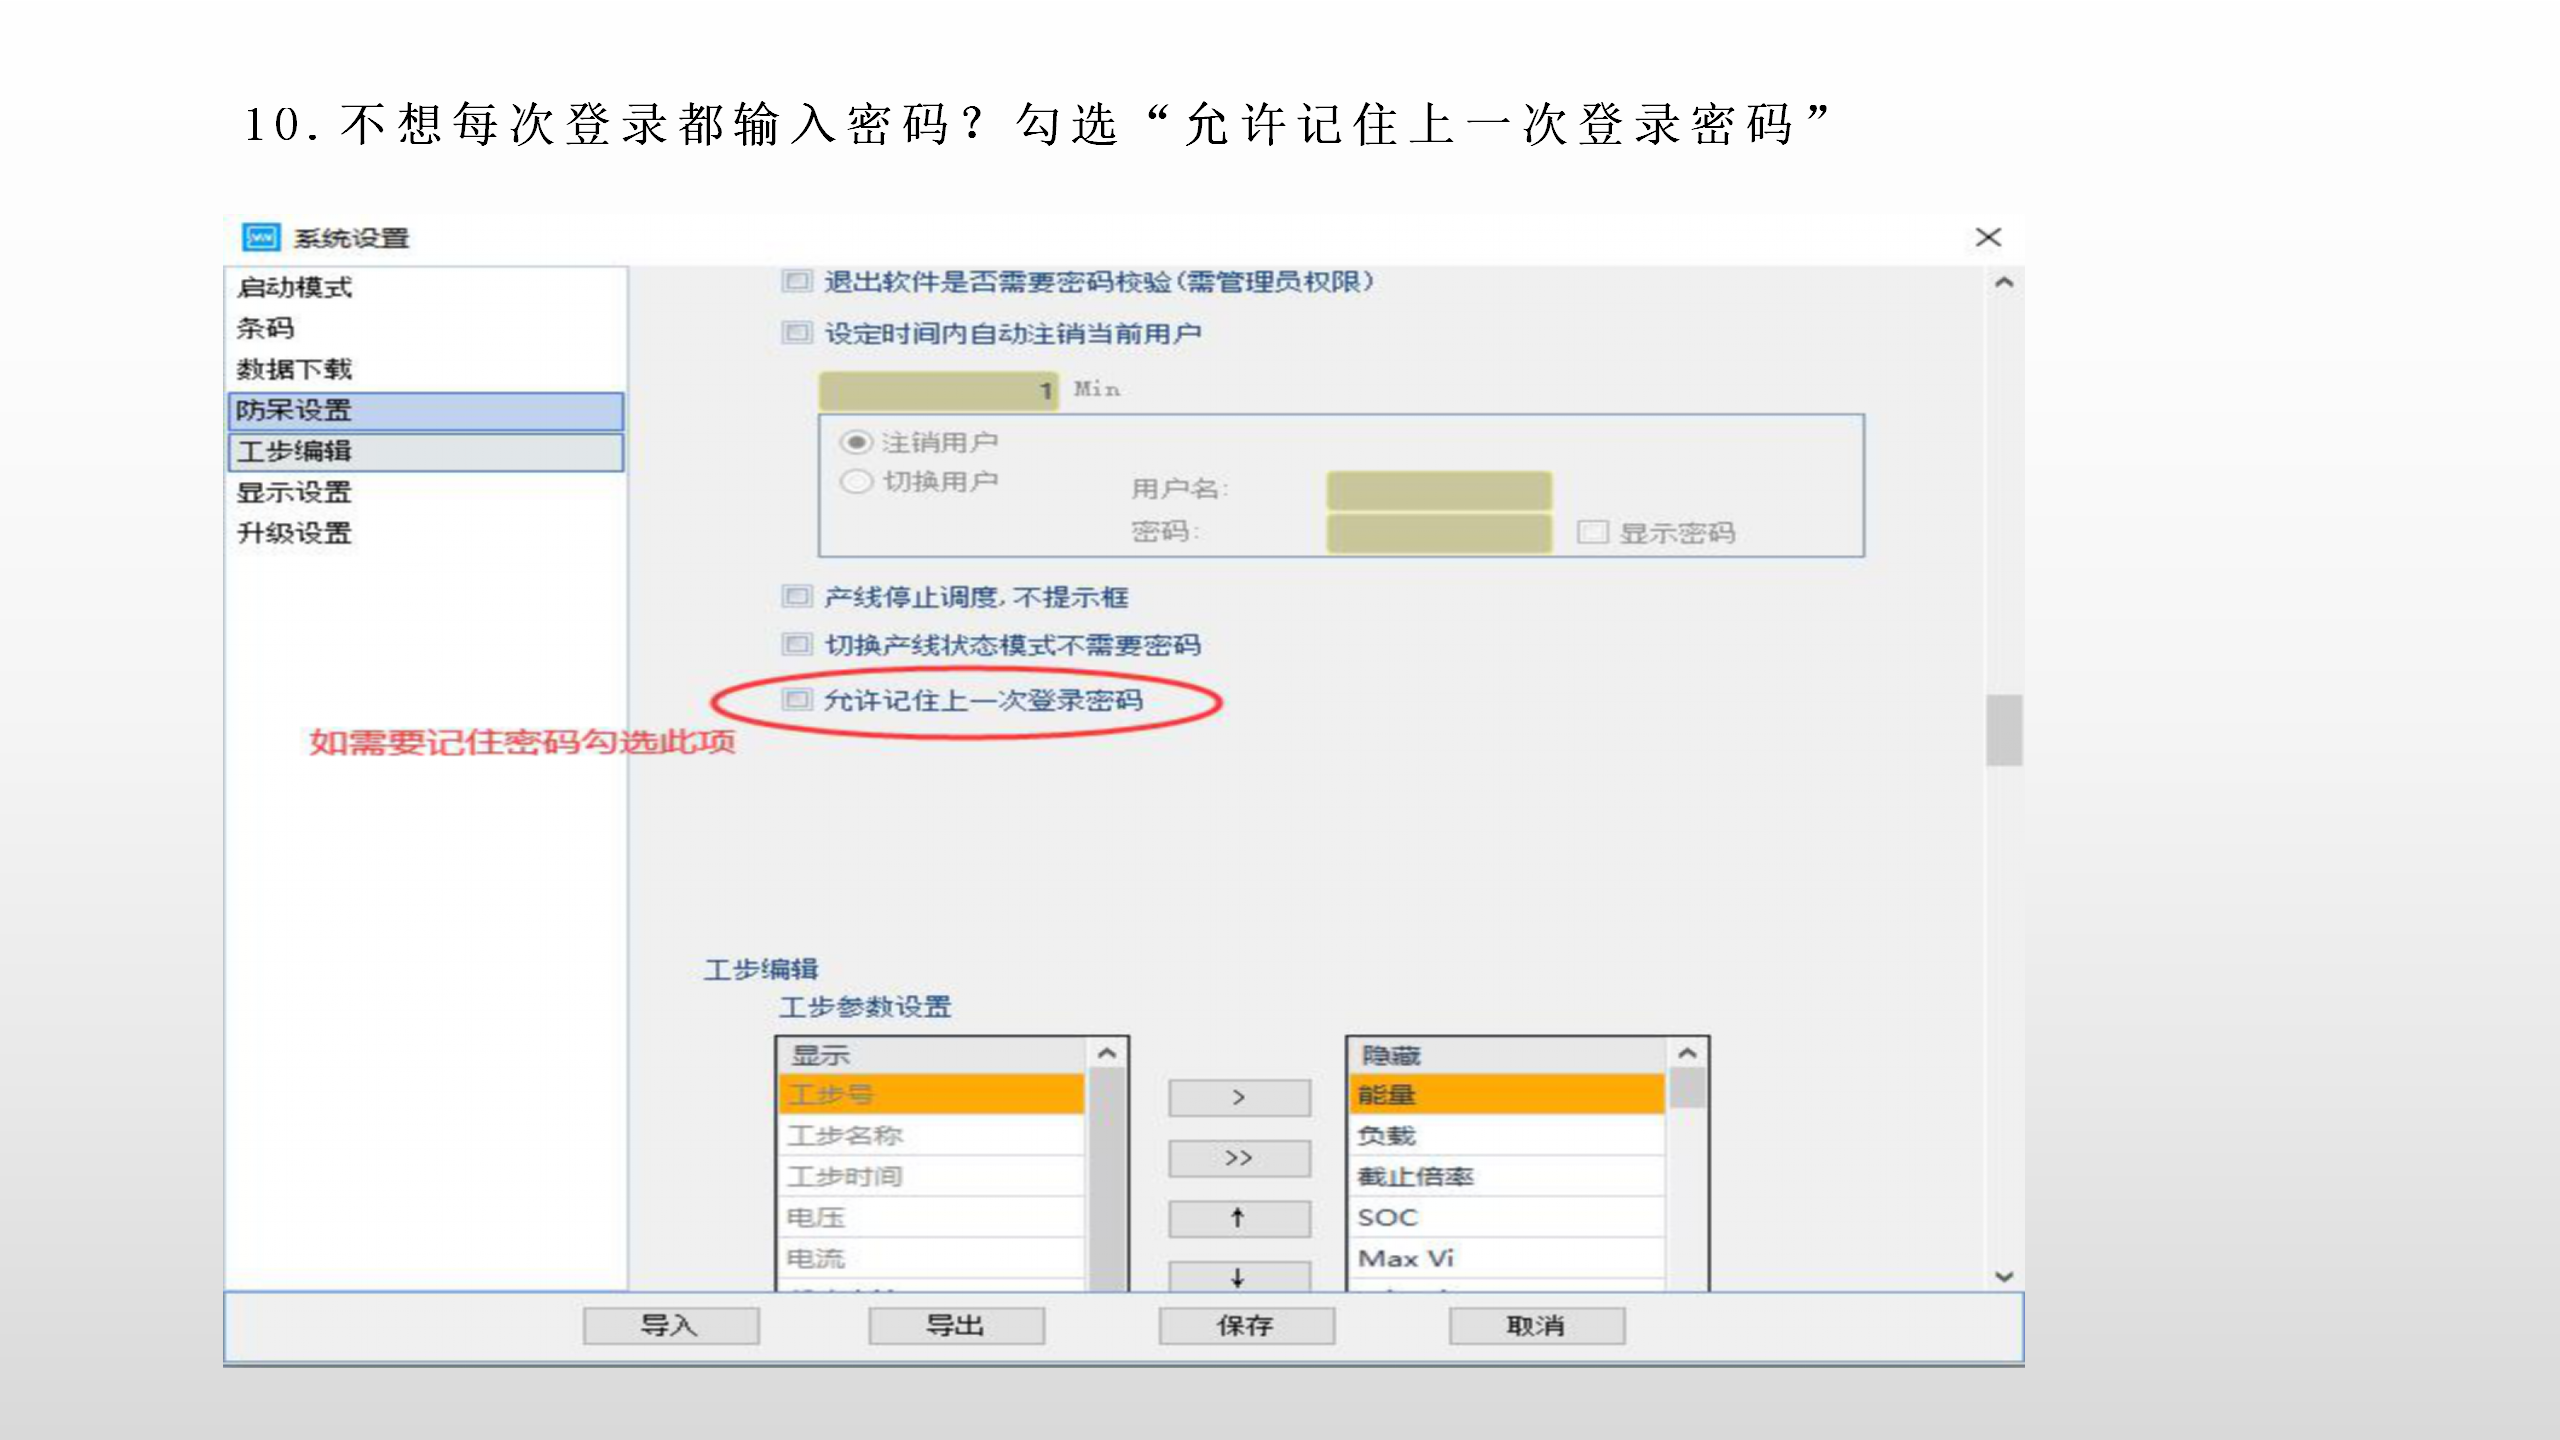Image resolution: width=2560 pixels, height=1440 pixels.
Task: Click the auto-logout minutes input field
Action: click(x=938, y=390)
